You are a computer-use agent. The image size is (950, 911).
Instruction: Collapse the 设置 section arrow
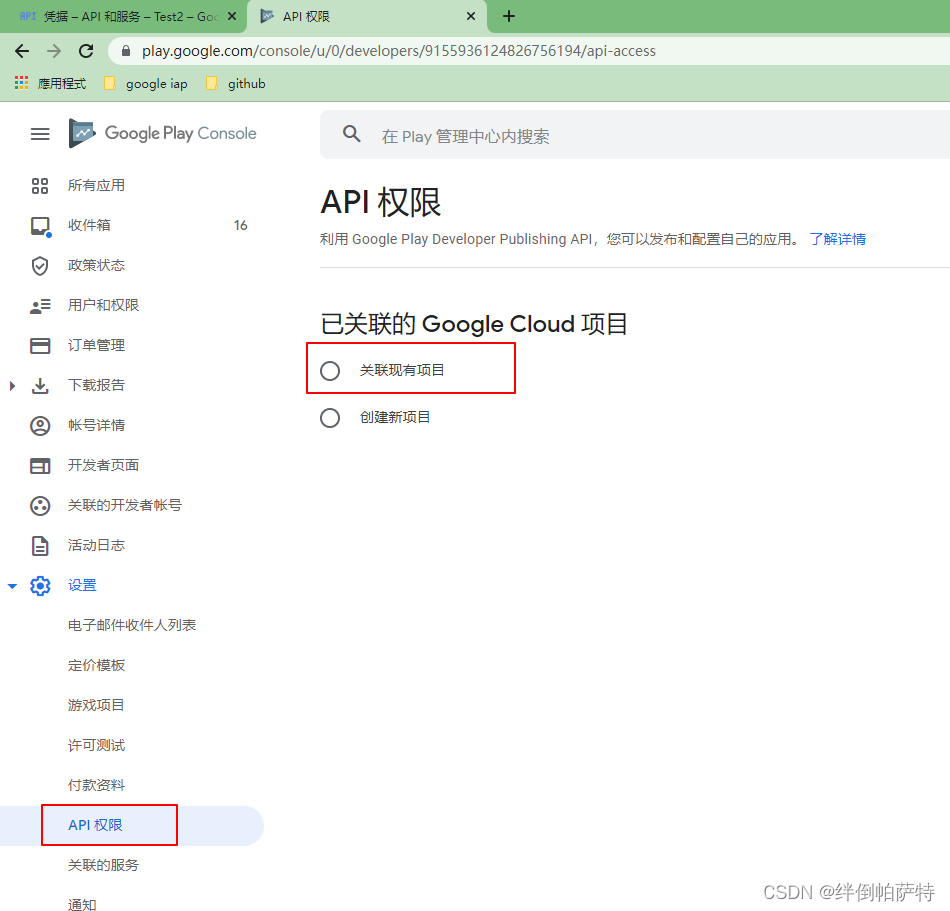12,586
